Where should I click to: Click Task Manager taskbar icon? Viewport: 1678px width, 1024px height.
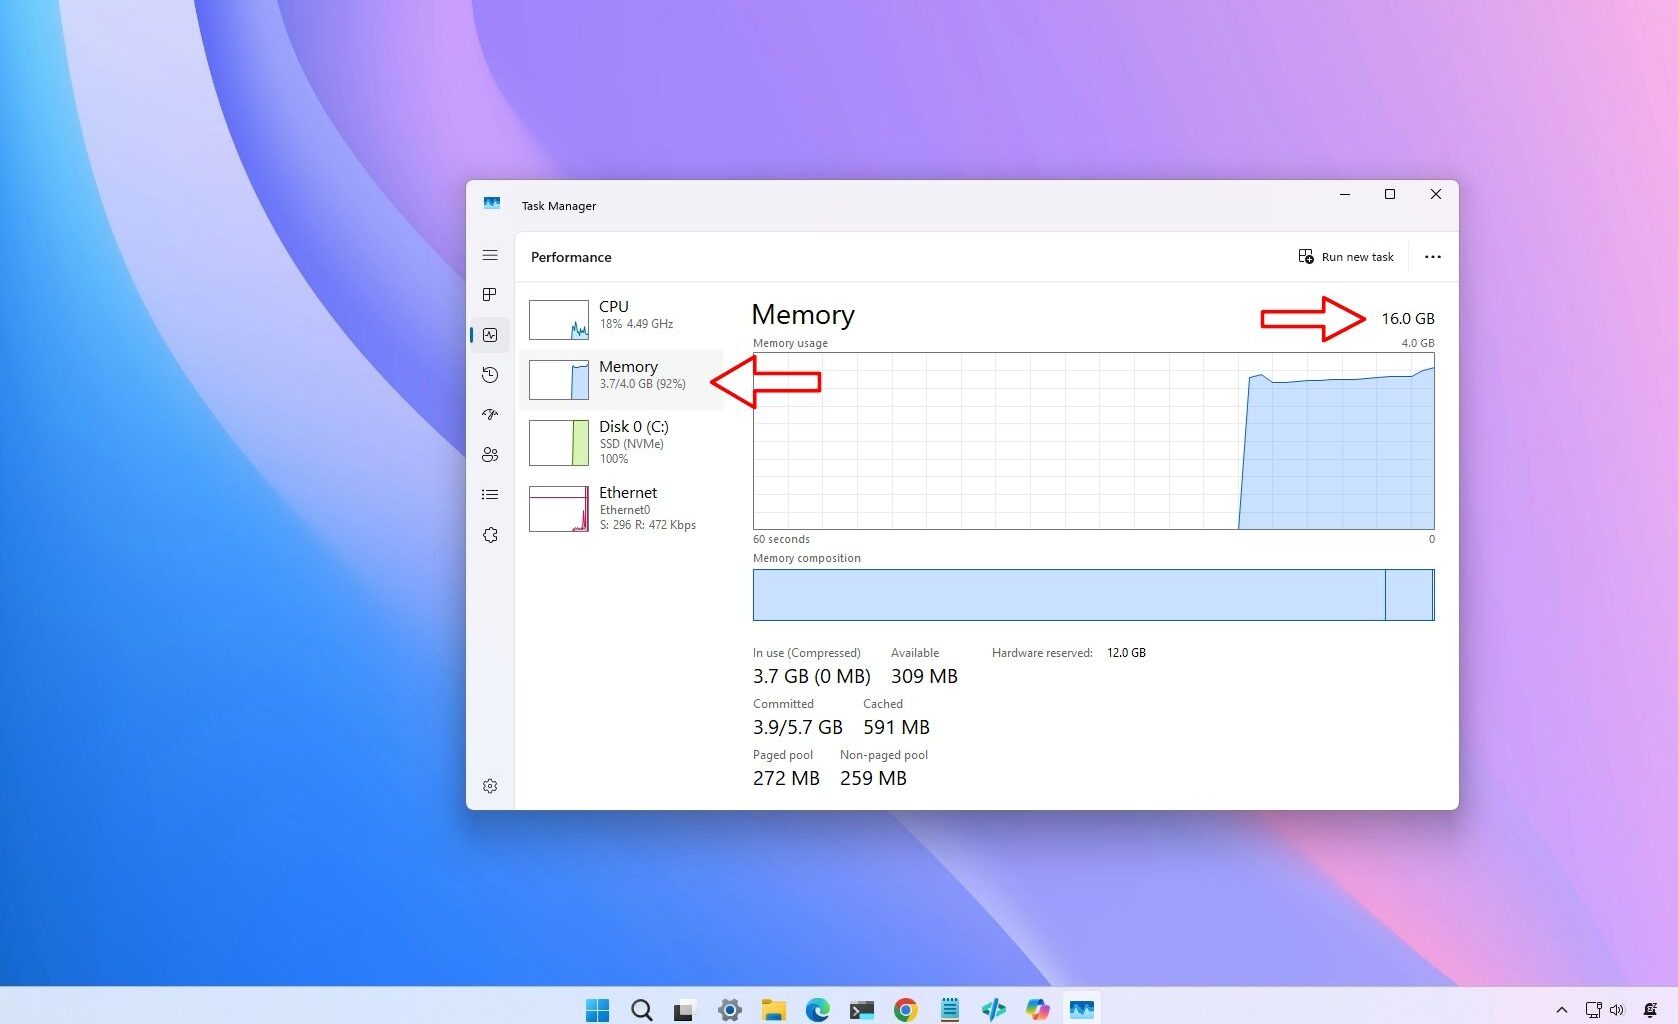(x=1082, y=1010)
